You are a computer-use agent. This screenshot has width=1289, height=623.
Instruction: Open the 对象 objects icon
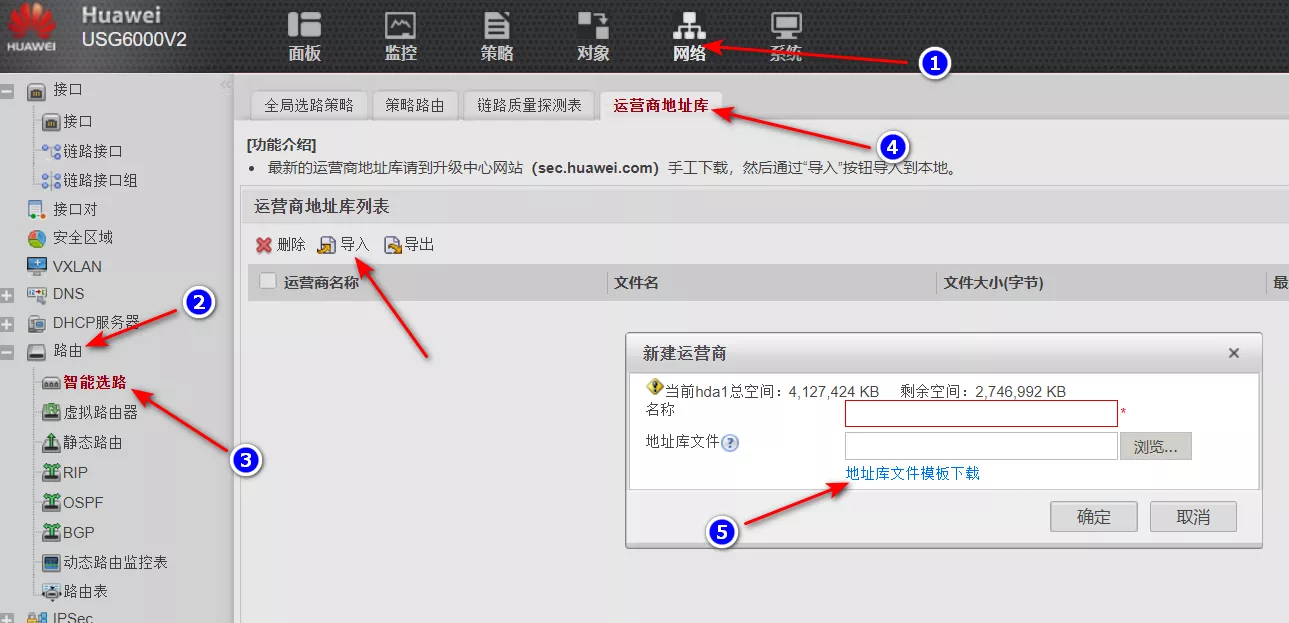(x=592, y=26)
